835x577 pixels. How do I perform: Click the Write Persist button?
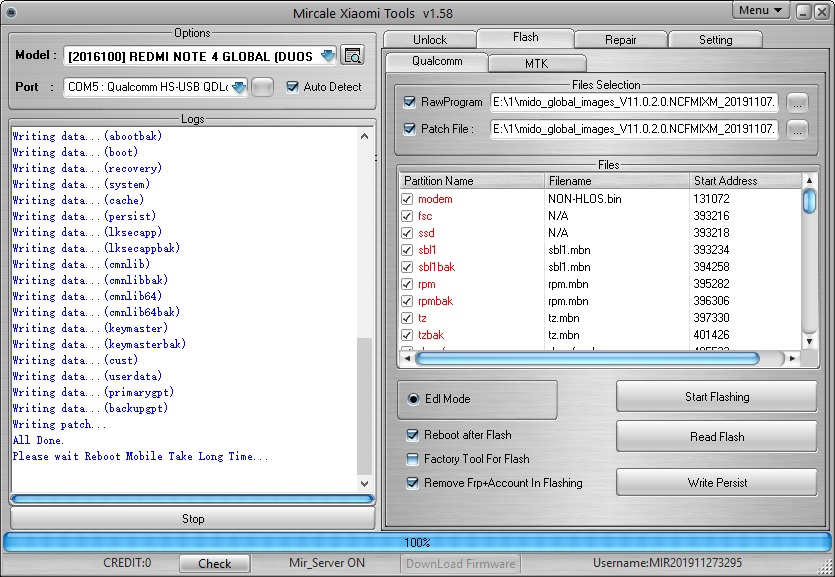[x=716, y=483]
